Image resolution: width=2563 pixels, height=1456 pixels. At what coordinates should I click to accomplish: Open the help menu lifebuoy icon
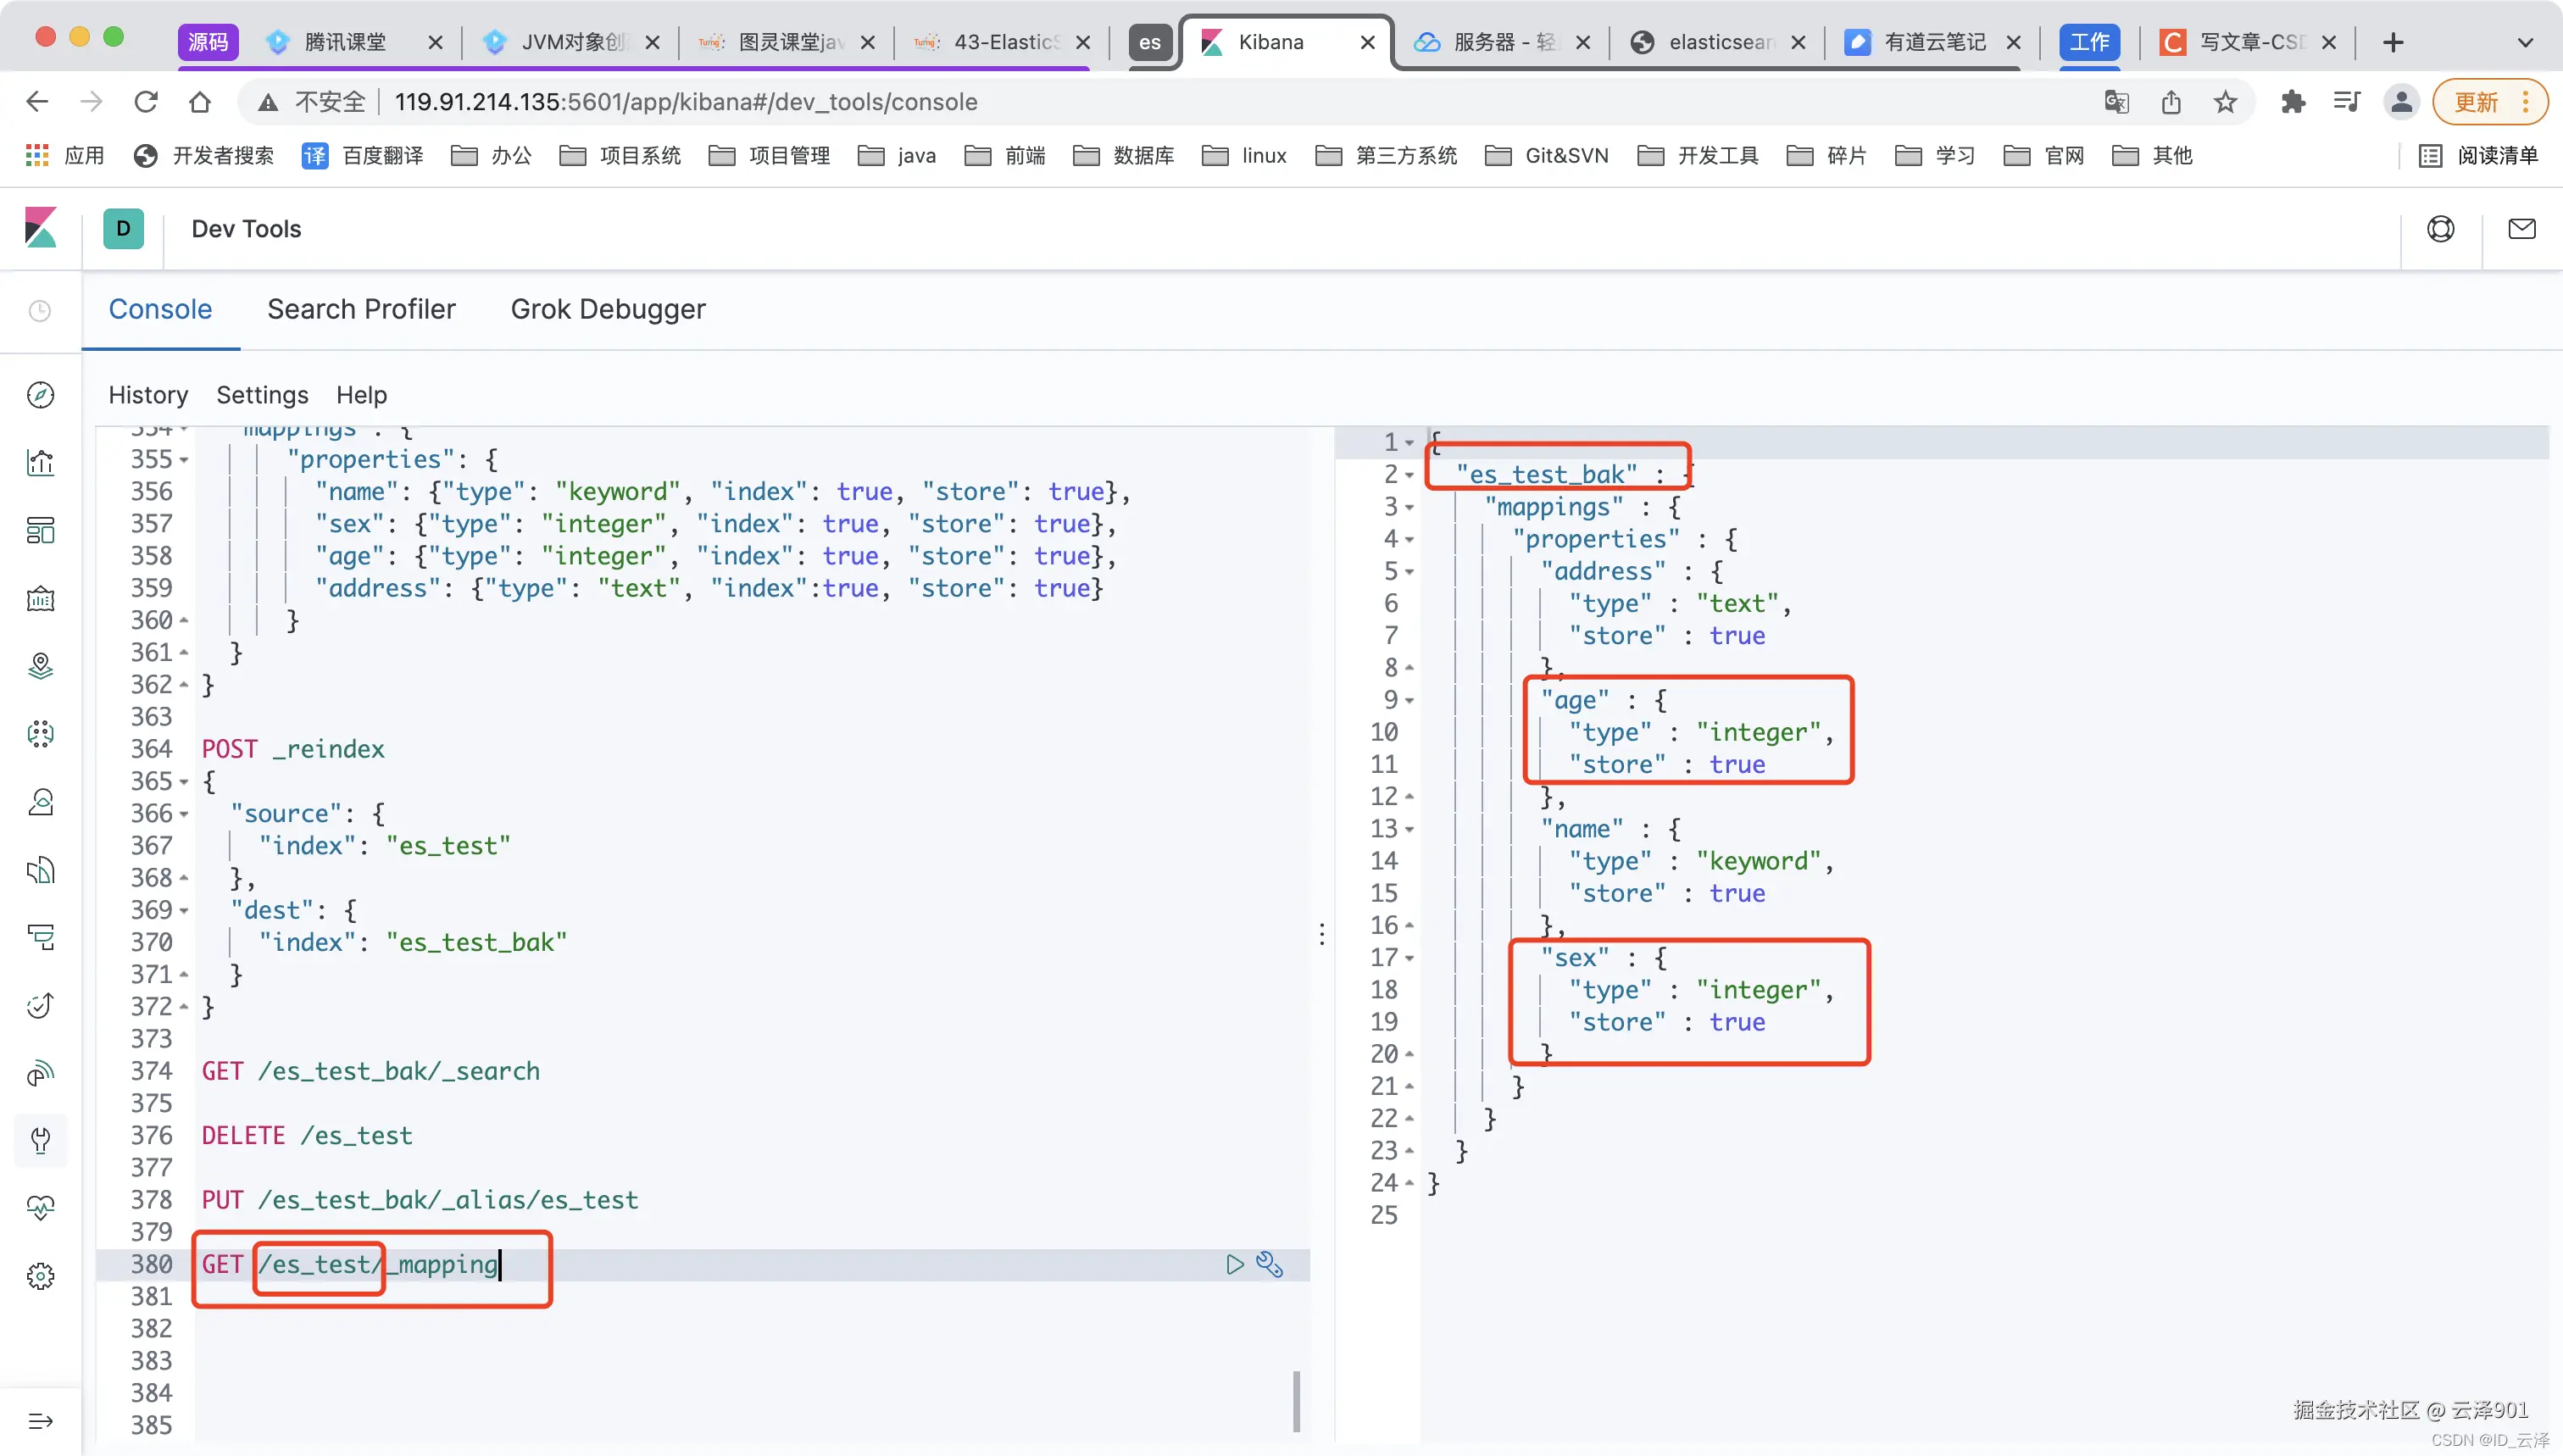[2440, 229]
